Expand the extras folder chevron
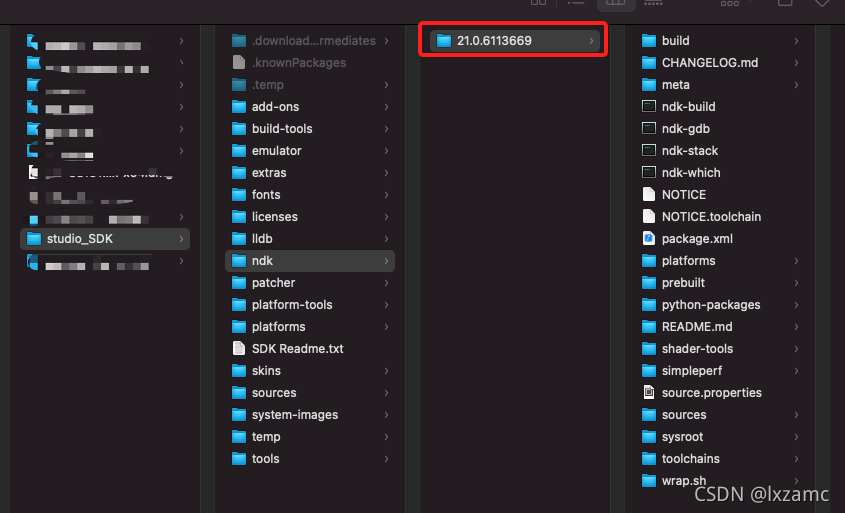 [x=386, y=172]
